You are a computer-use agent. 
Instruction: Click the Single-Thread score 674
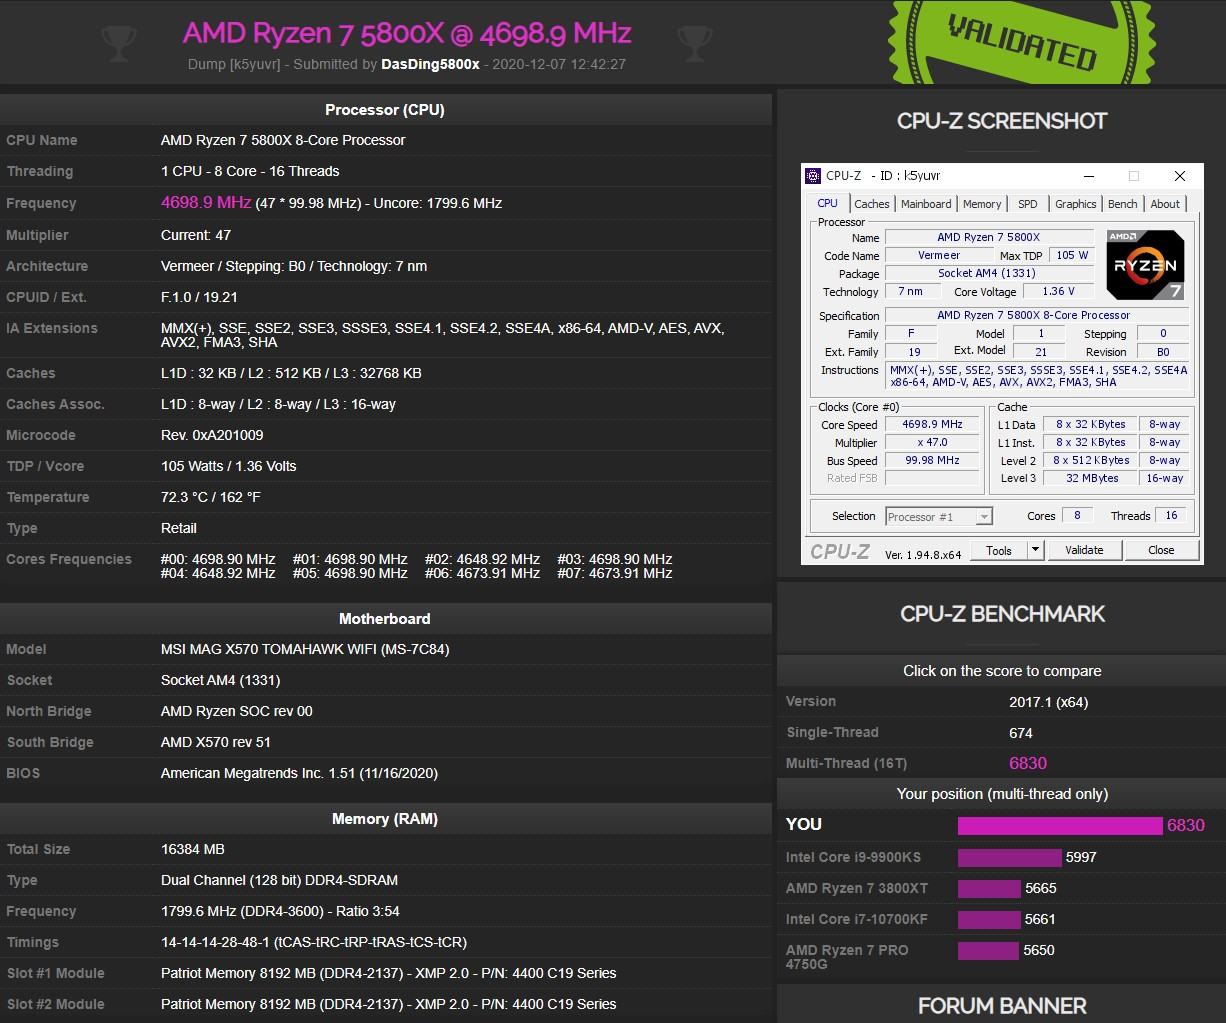1021,733
